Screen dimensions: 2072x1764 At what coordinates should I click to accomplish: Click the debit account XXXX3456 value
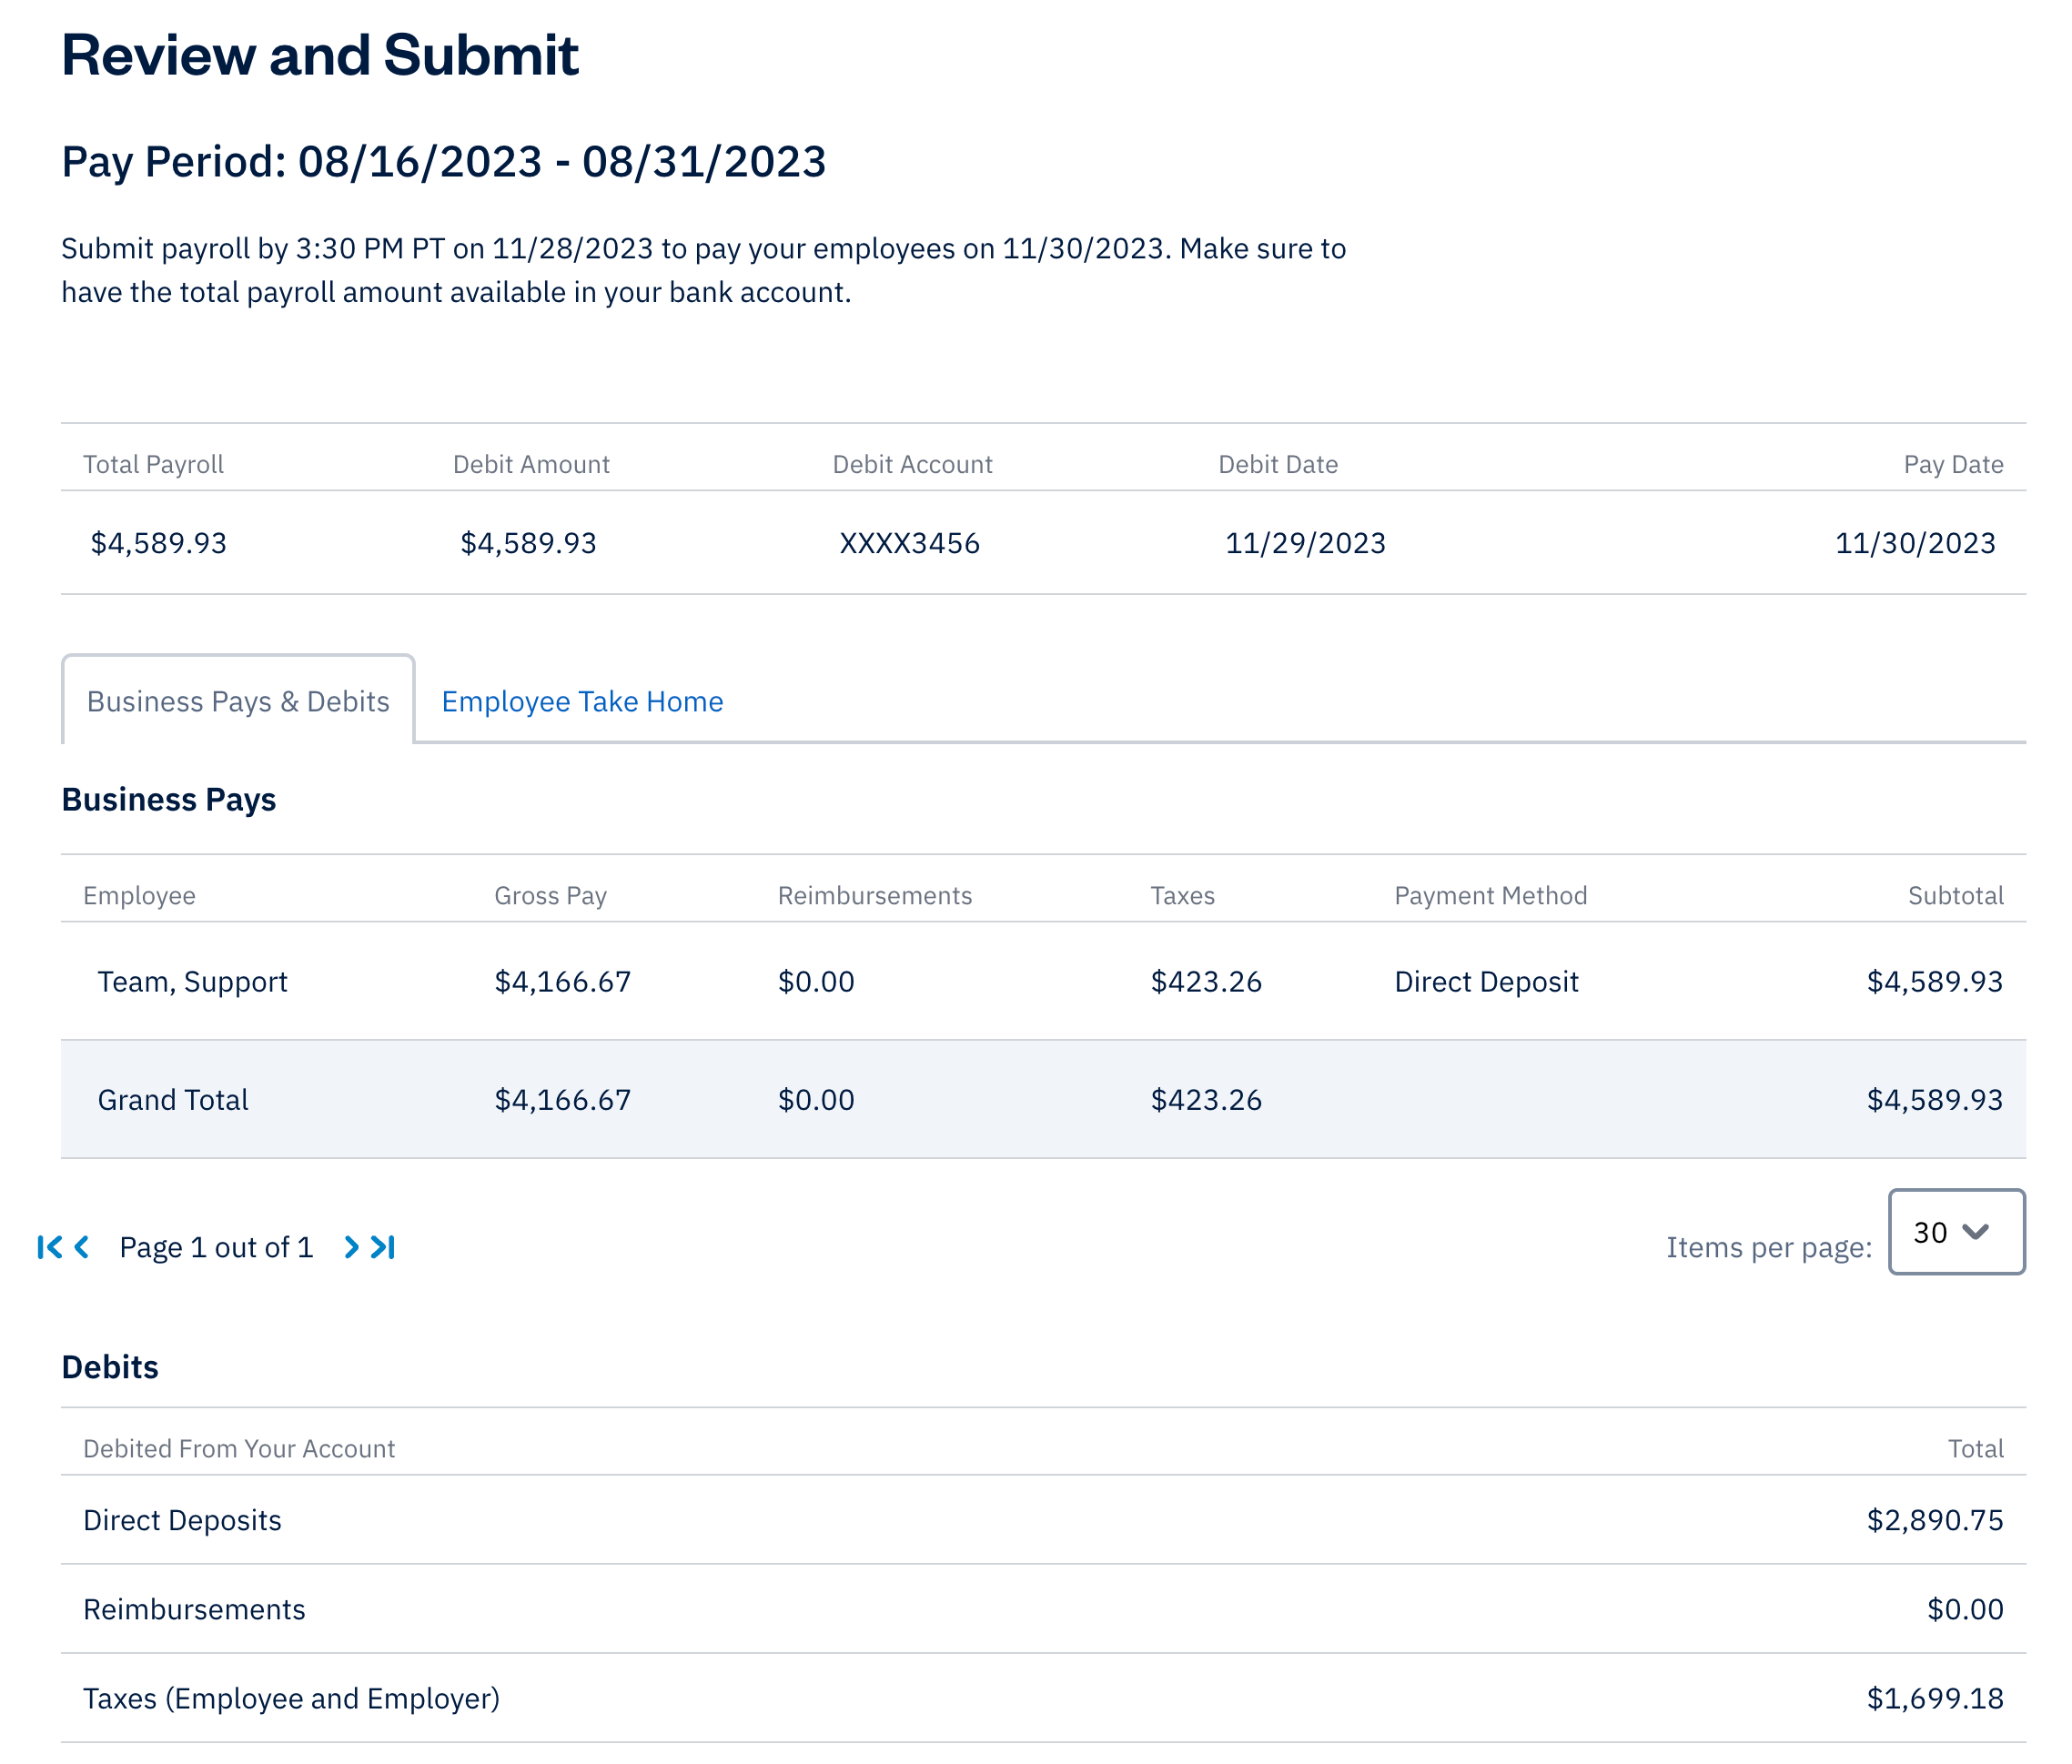click(909, 543)
